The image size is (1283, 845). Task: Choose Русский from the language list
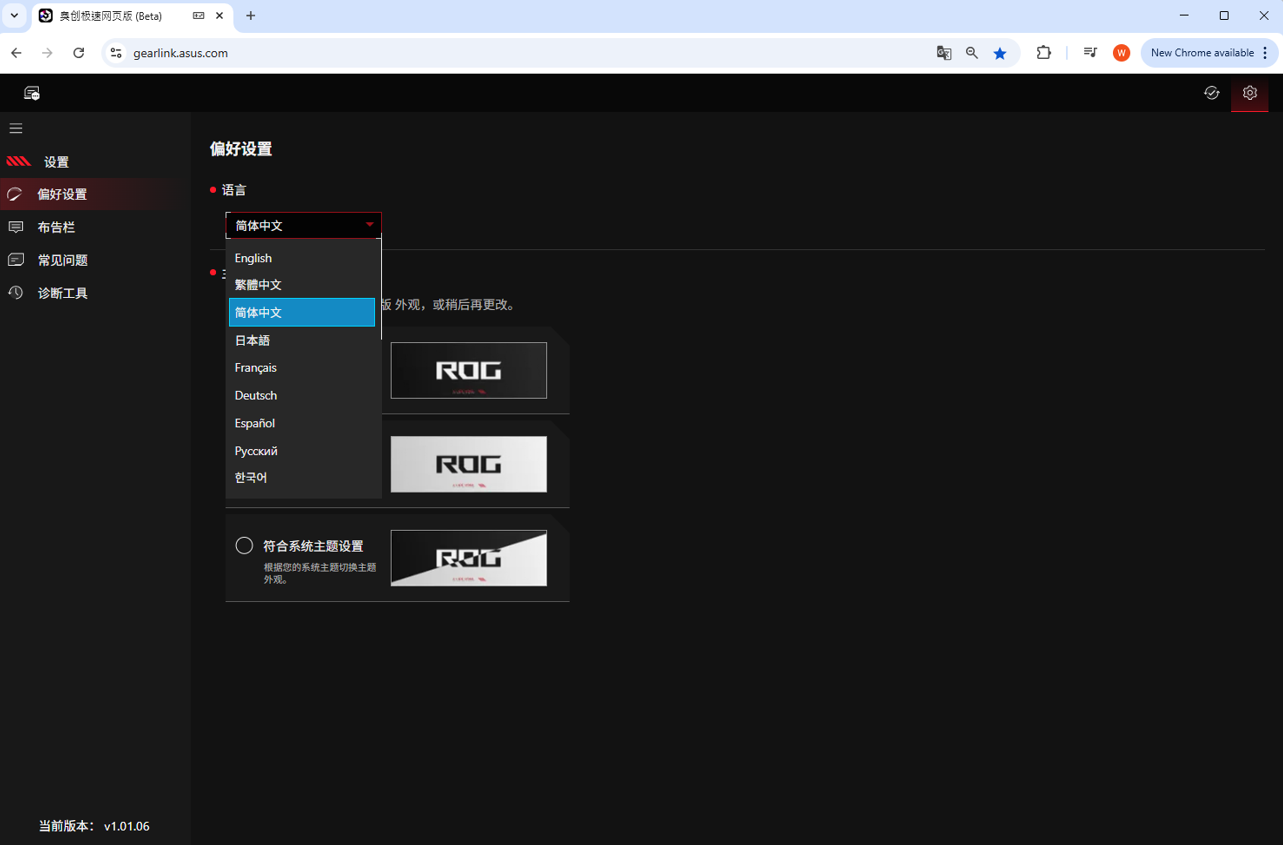click(302, 451)
